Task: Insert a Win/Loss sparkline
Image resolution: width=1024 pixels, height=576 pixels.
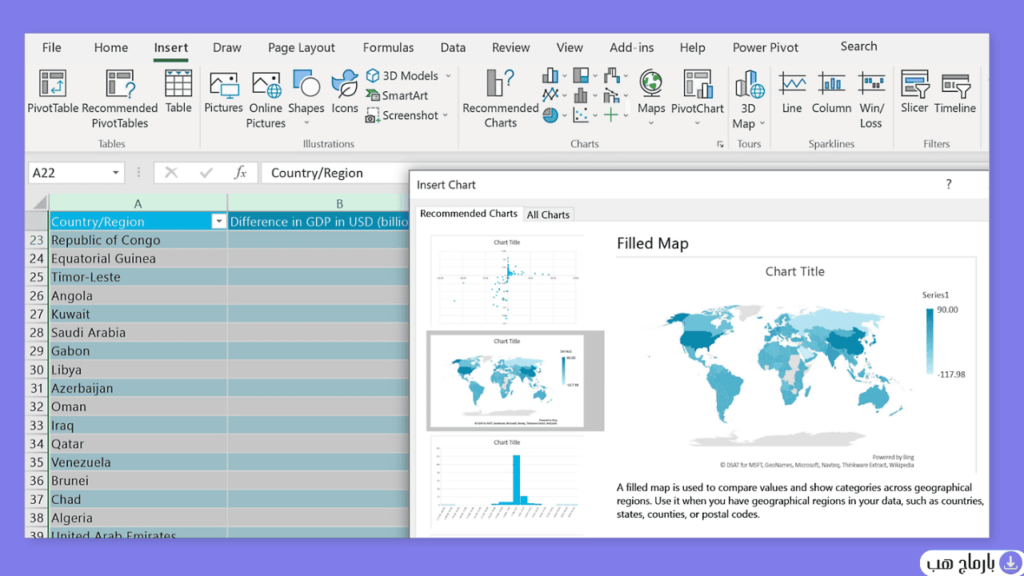Action: pyautogui.click(x=871, y=99)
